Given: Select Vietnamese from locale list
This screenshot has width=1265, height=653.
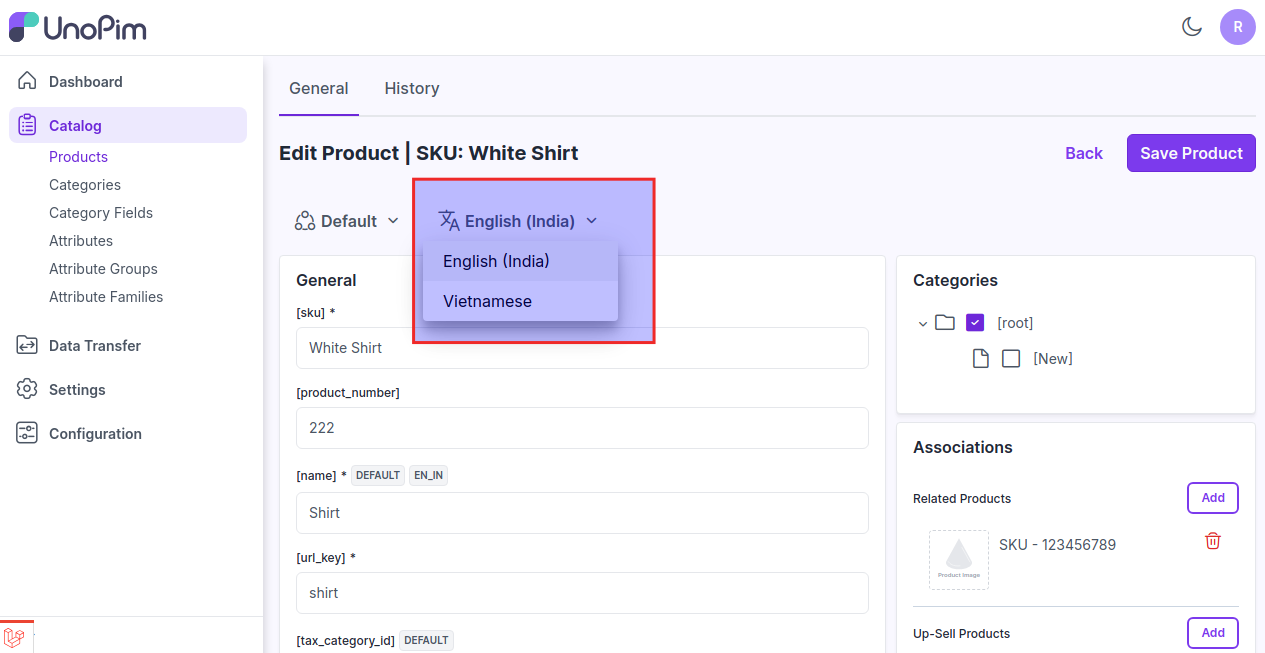Looking at the screenshot, I should pos(488,301).
